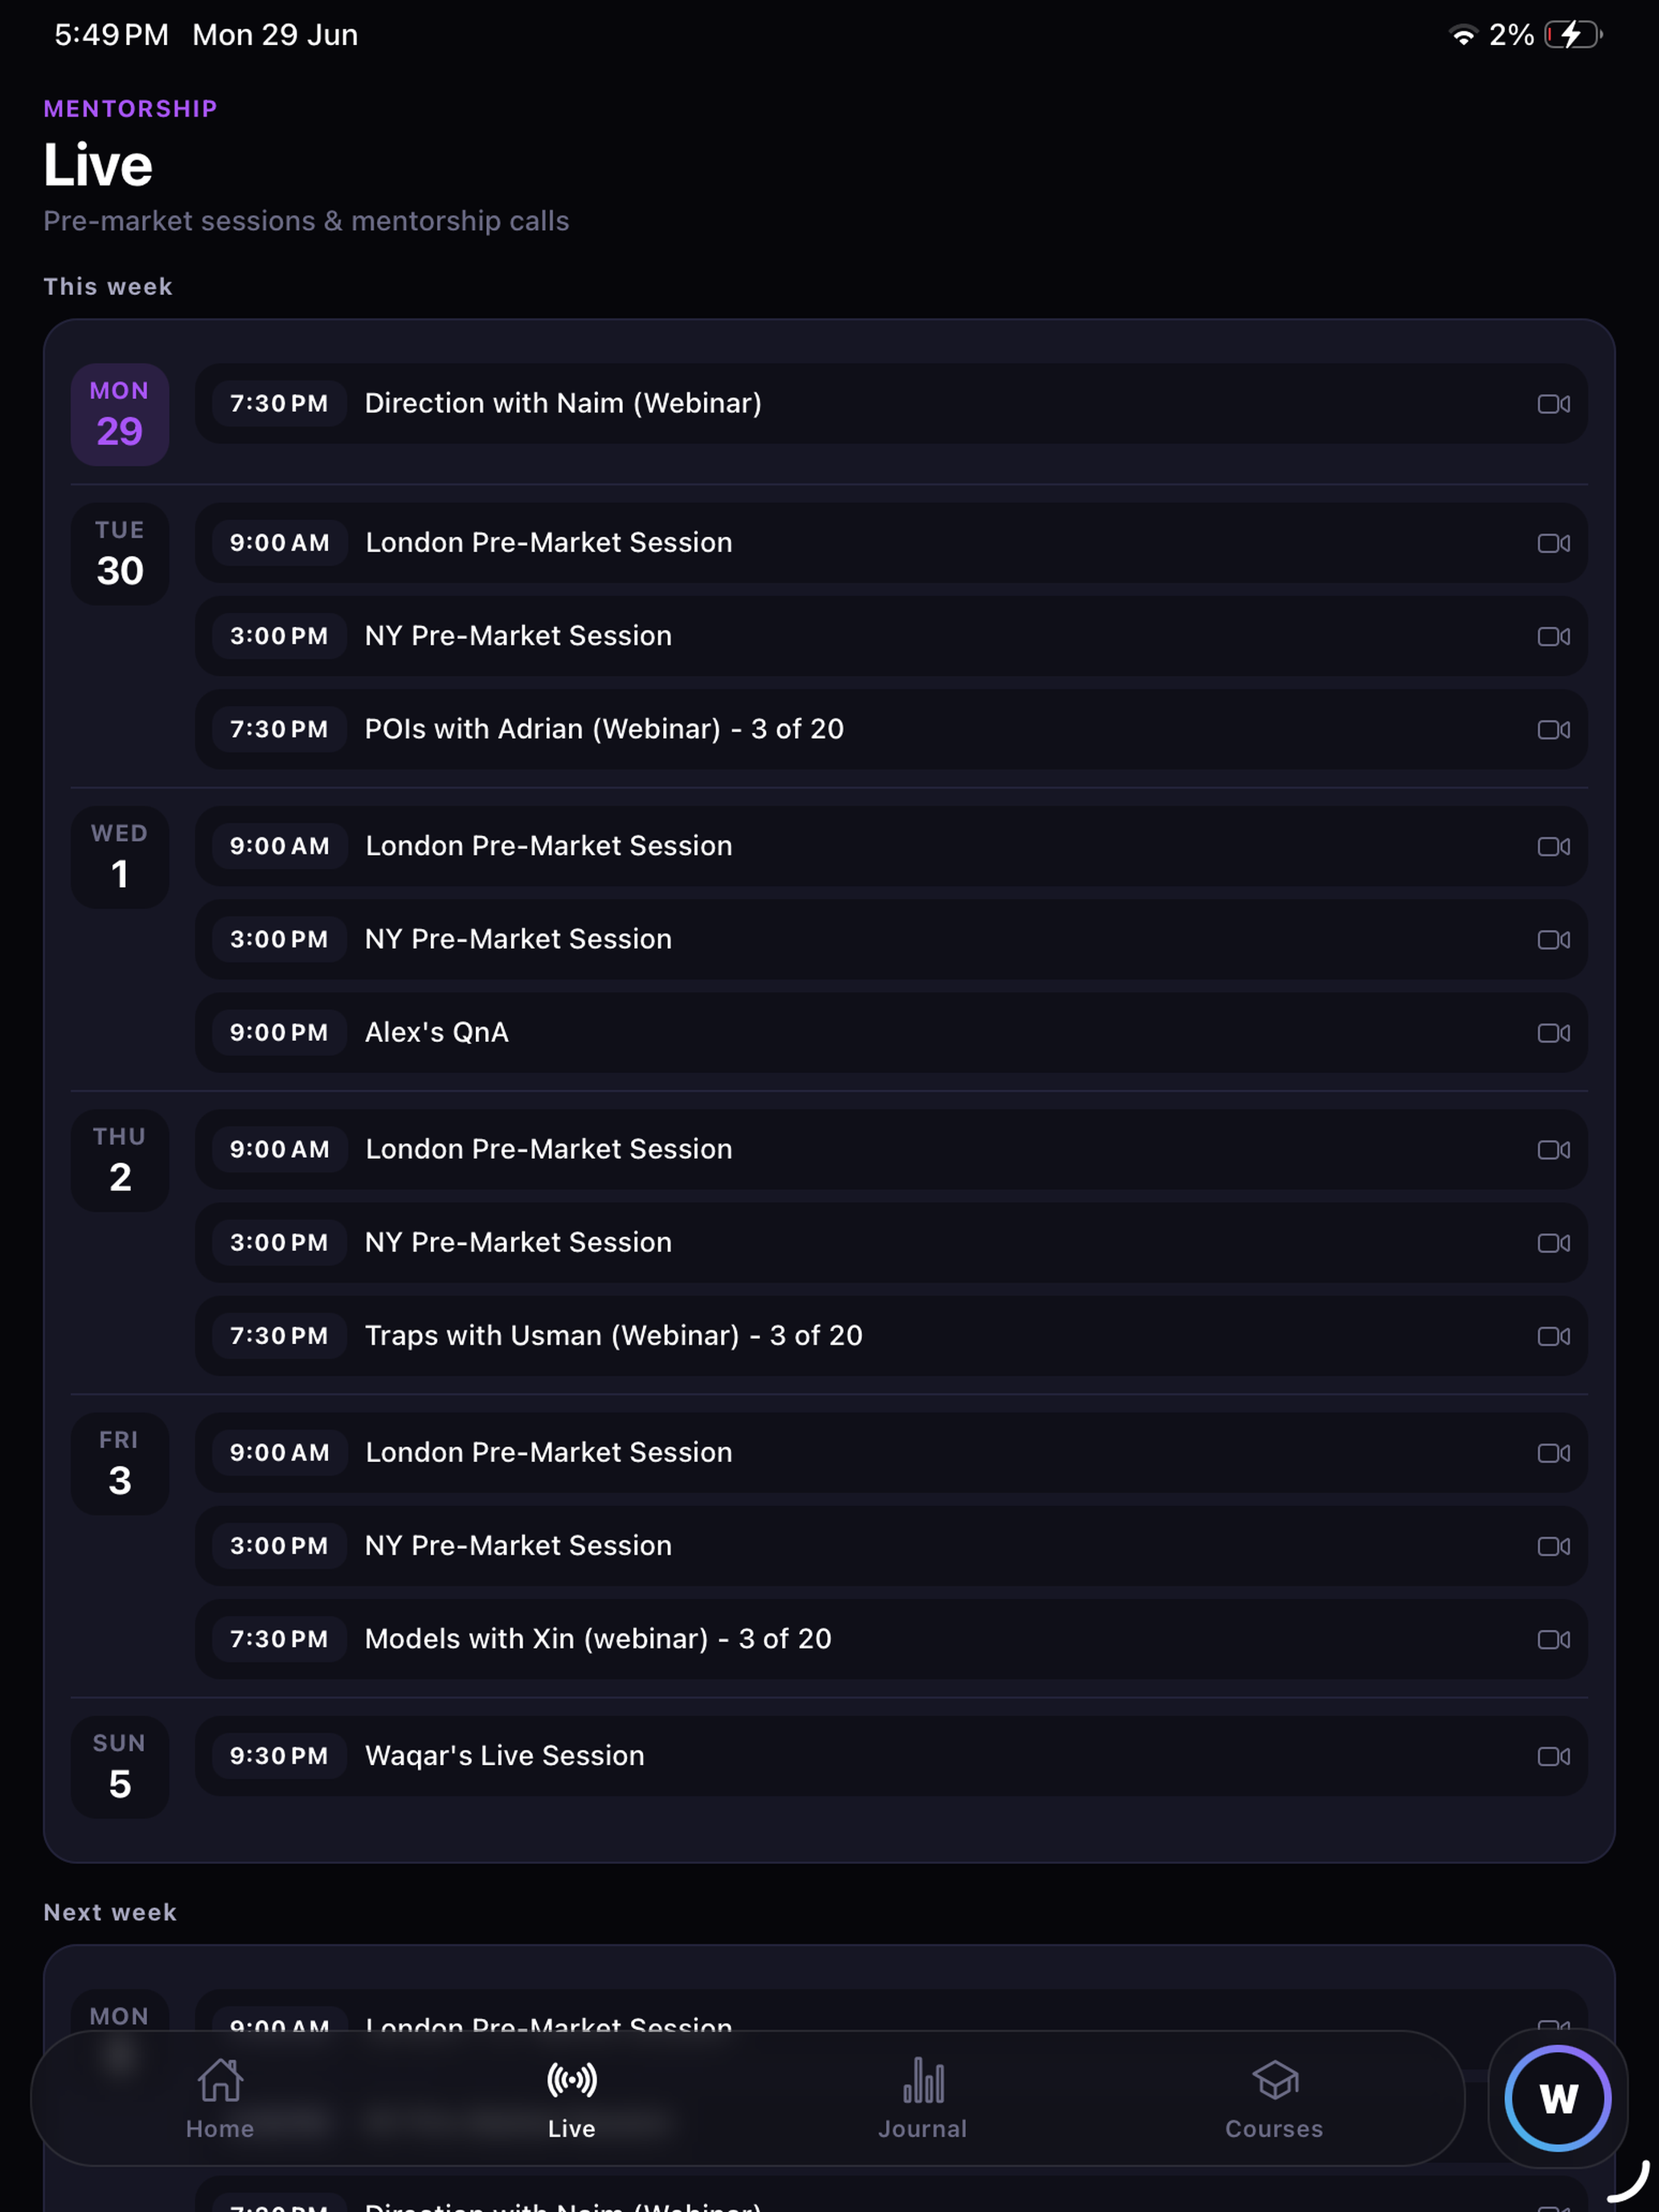Tap video icon for Alex's QnA
The height and width of the screenshot is (2212, 1659).
1553,1033
